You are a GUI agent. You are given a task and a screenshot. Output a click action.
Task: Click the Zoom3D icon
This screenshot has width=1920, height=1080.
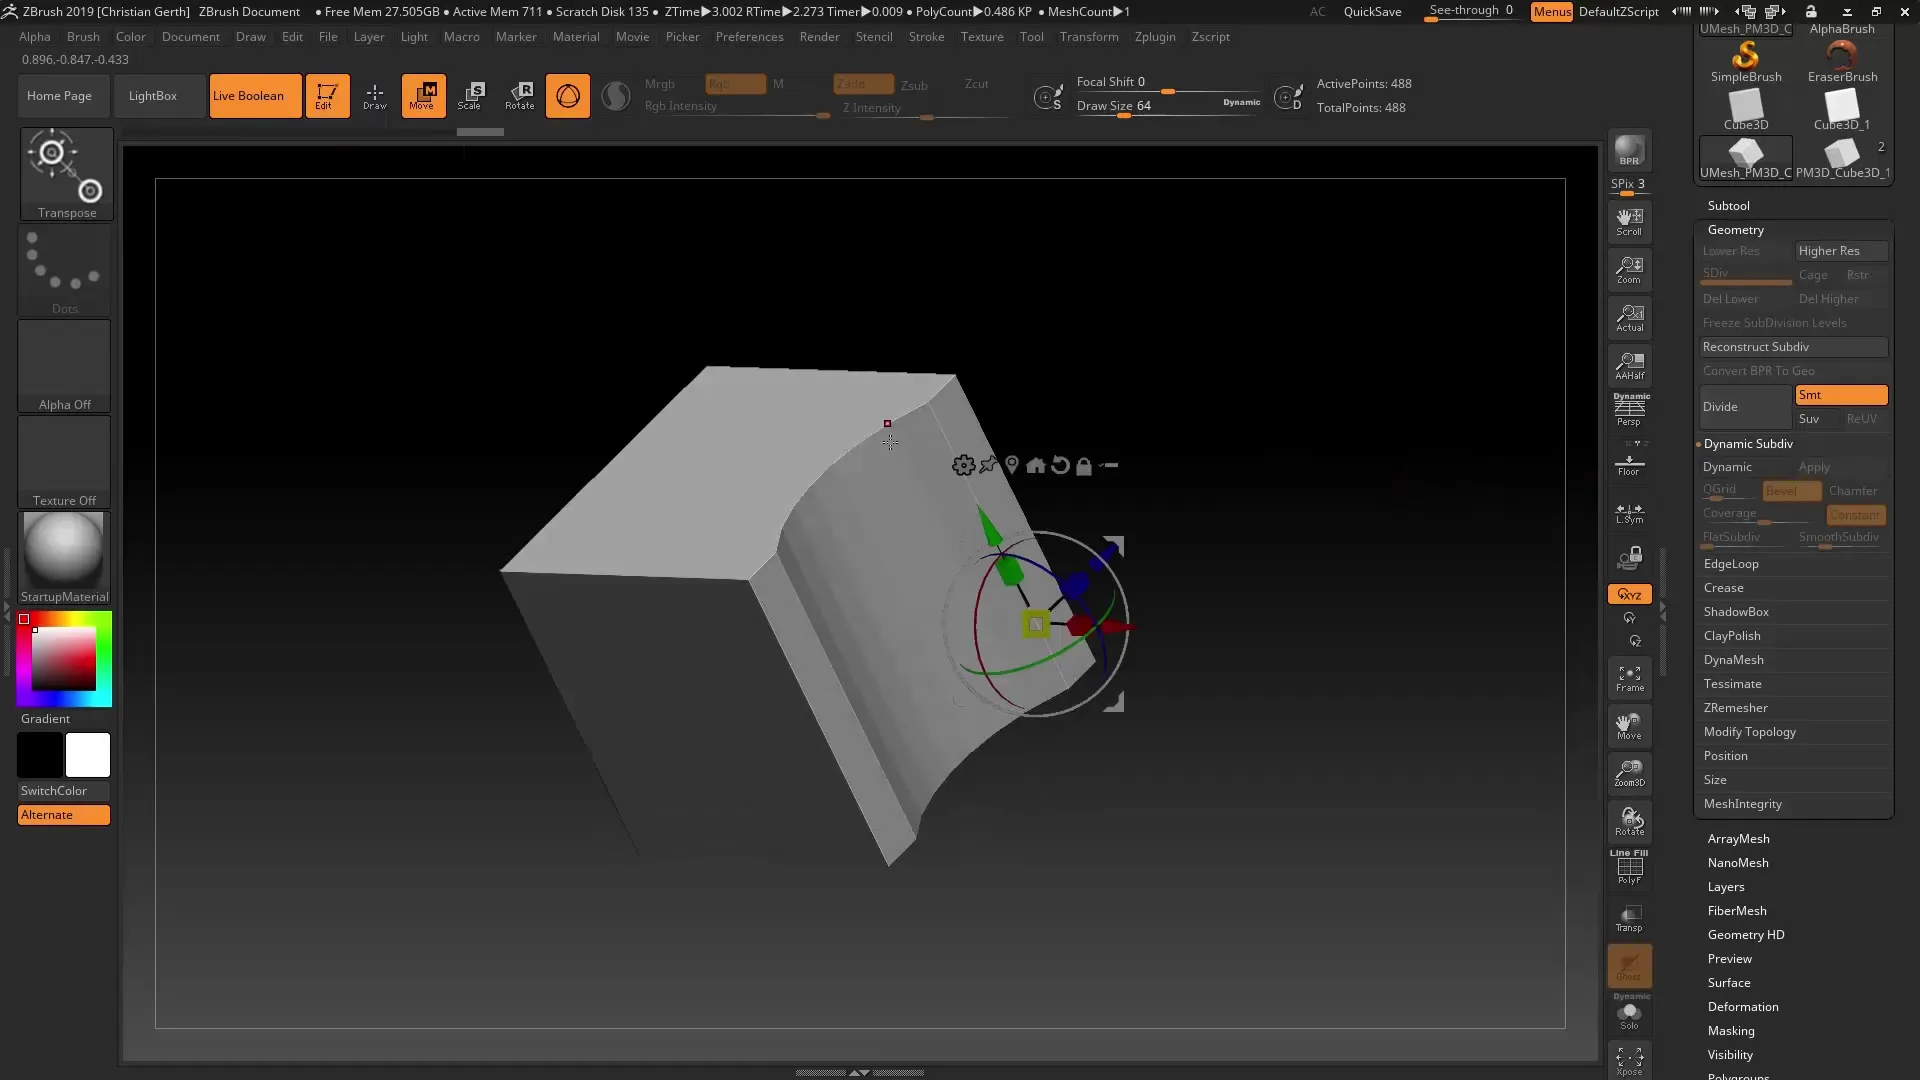(1629, 773)
